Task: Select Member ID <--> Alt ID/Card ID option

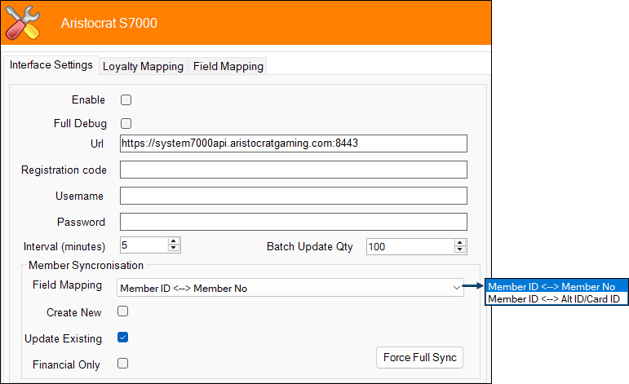Action: 556,299
